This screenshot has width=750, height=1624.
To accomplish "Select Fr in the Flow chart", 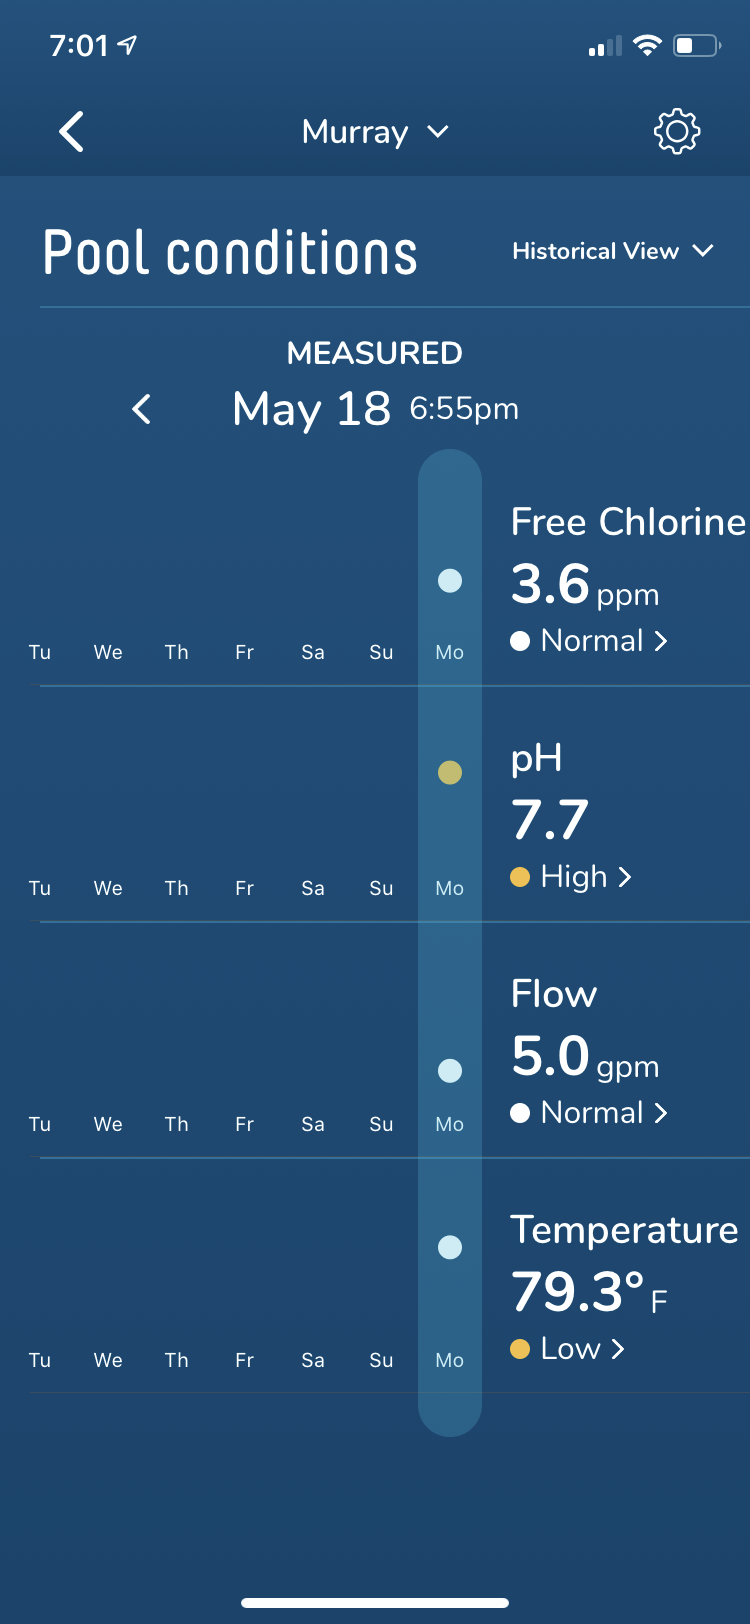I will pos(244,1124).
